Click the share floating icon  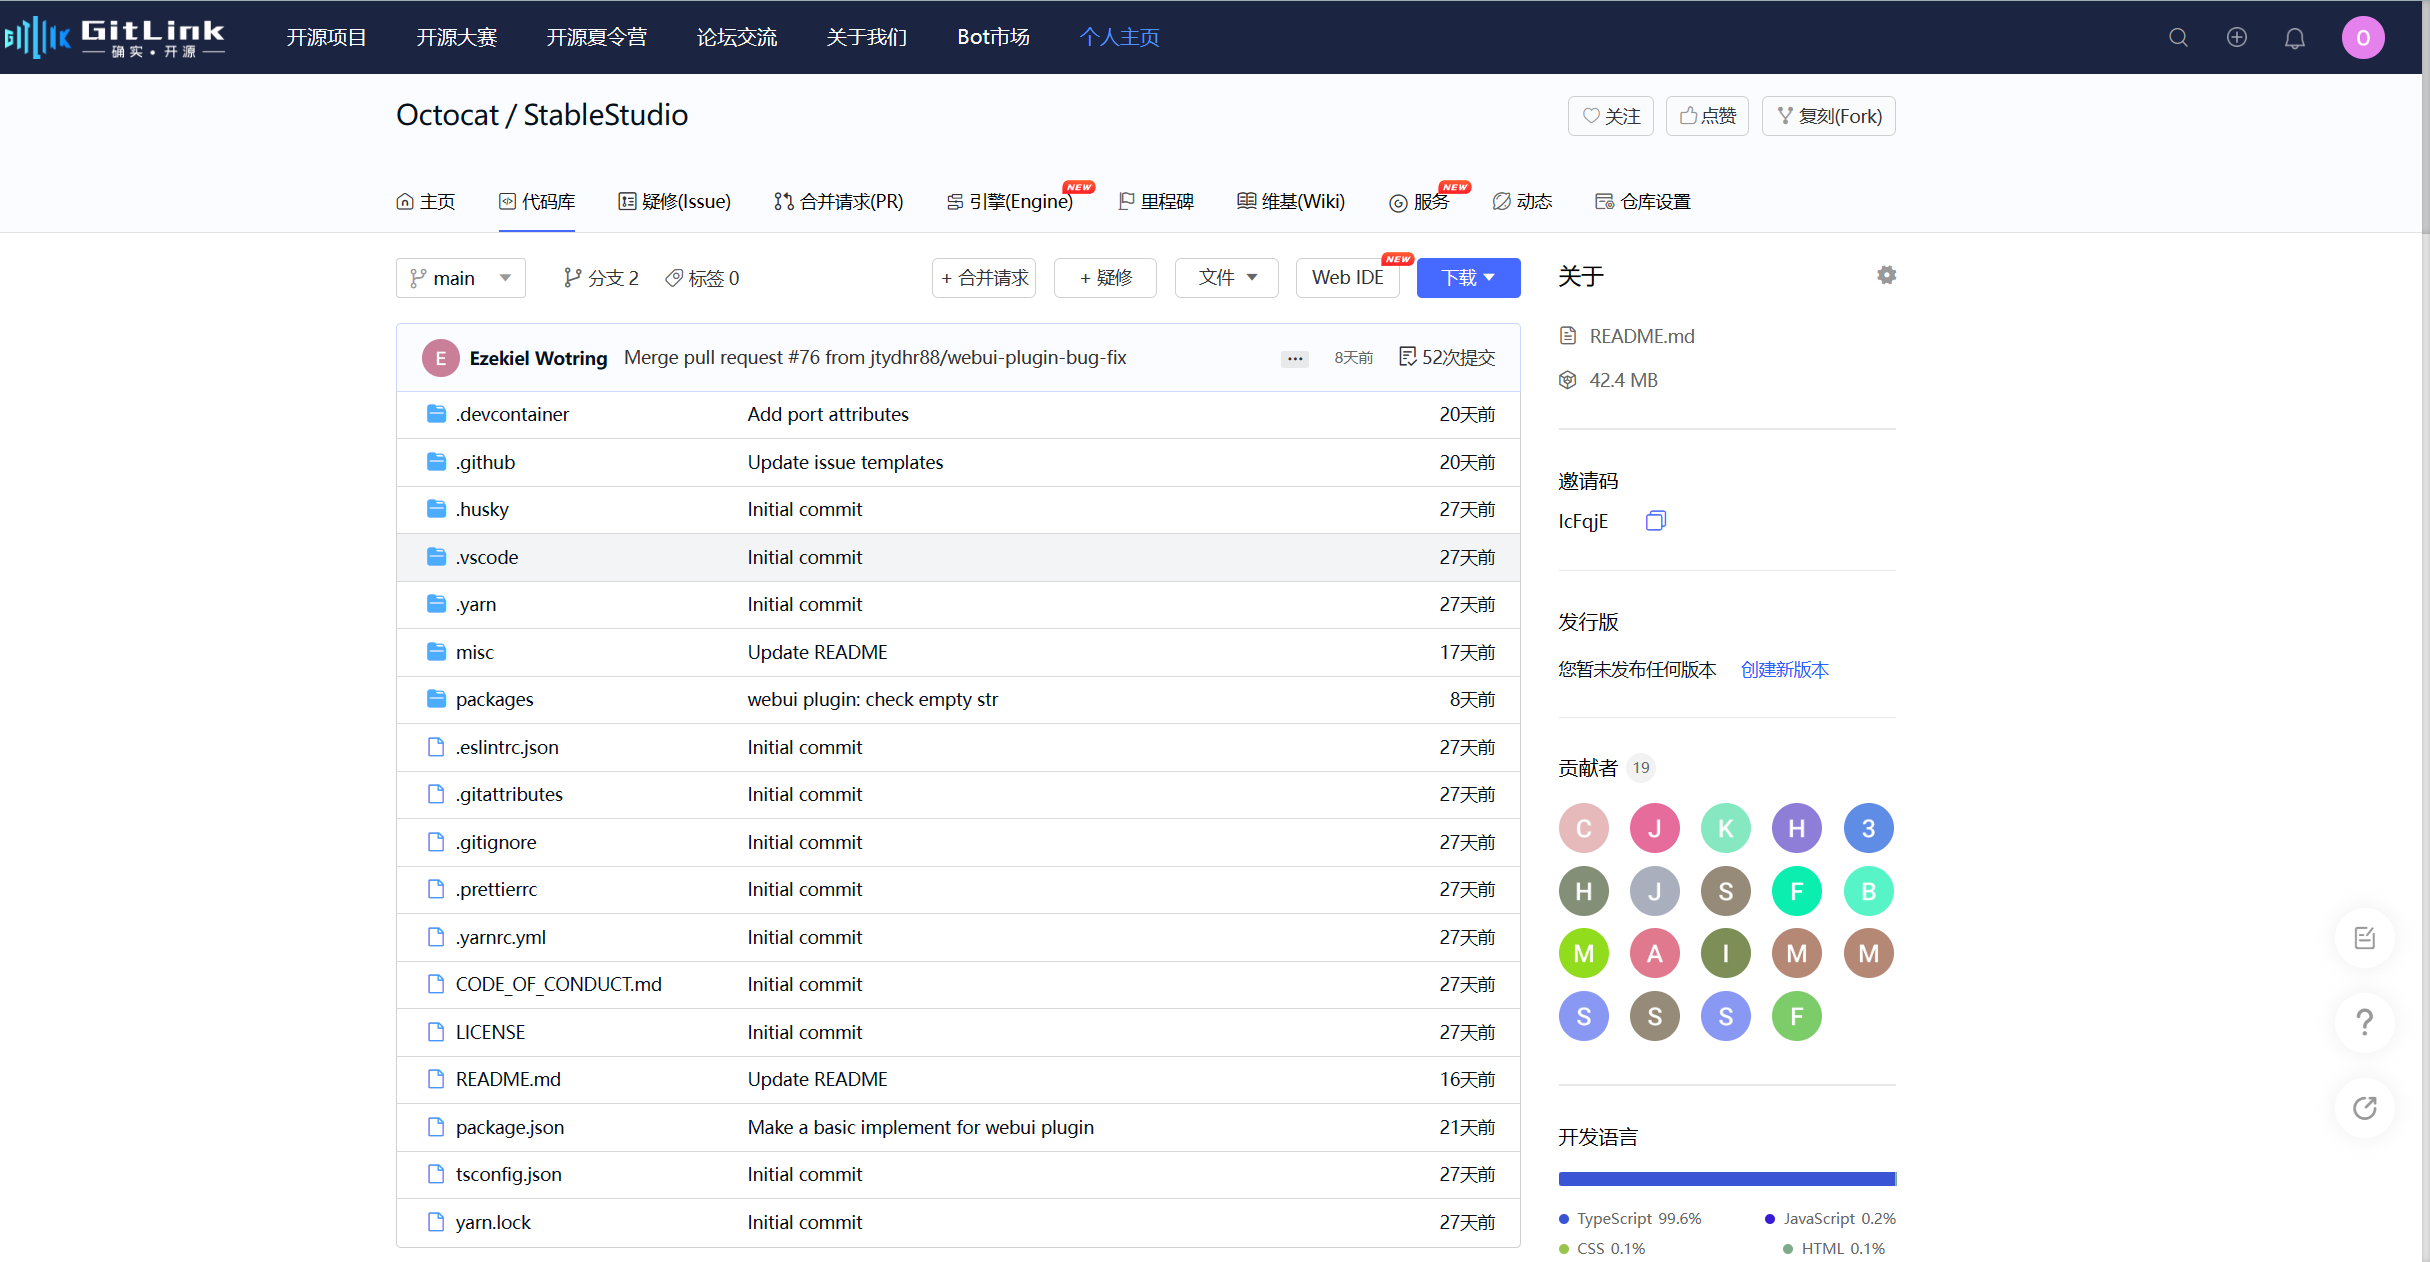pyautogui.click(x=2364, y=1108)
